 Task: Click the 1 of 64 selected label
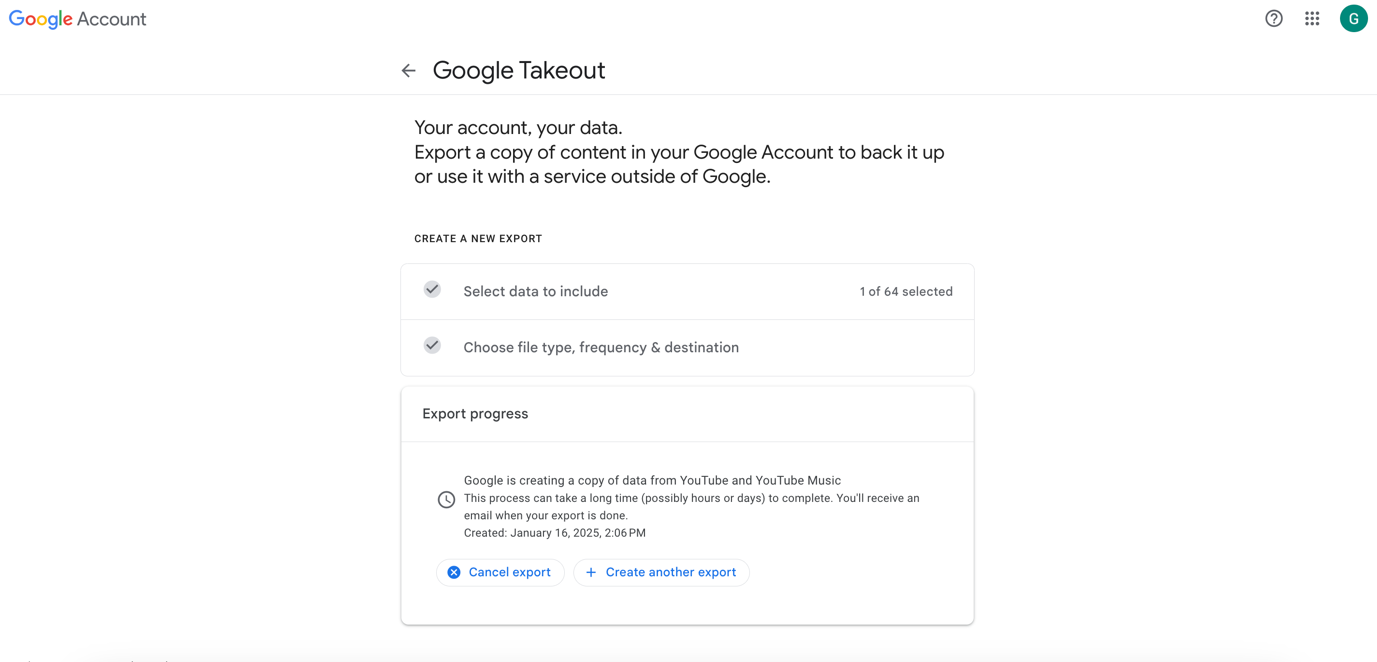(905, 292)
